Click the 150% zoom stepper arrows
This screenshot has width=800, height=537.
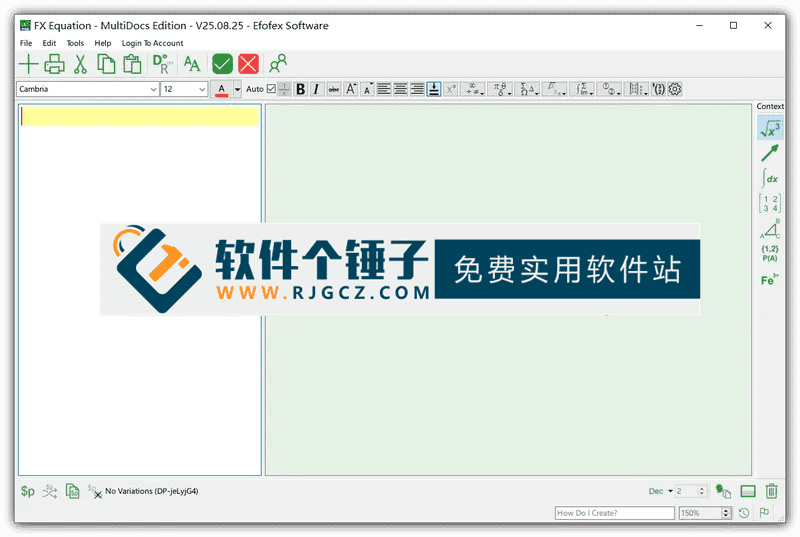pos(726,513)
